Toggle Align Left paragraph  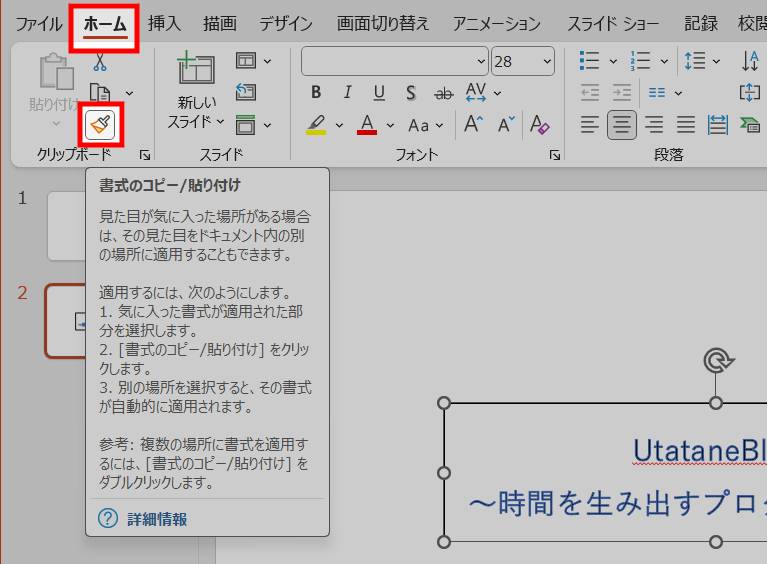(589, 125)
